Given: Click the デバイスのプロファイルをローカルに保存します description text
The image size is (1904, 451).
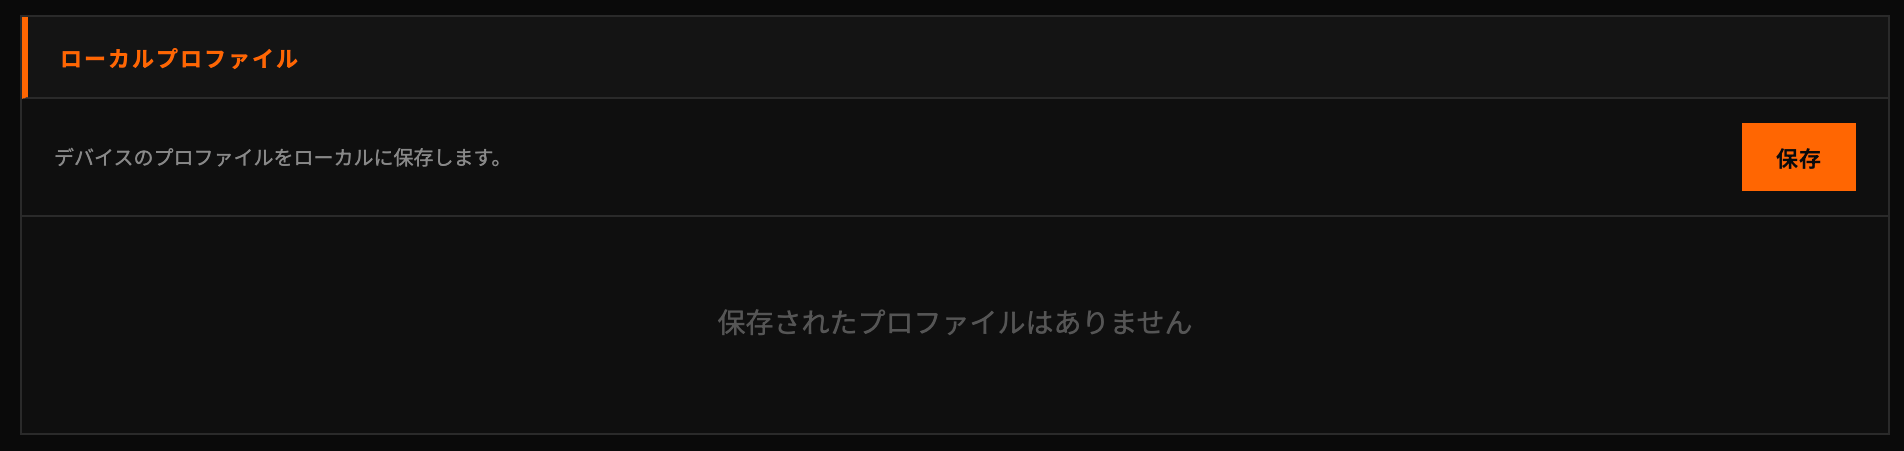Looking at the screenshot, I should [279, 157].
